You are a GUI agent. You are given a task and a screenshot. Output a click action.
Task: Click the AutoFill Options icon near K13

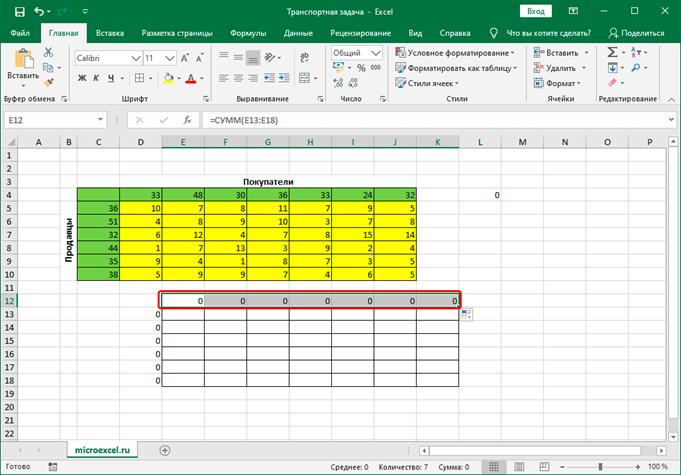(466, 314)
